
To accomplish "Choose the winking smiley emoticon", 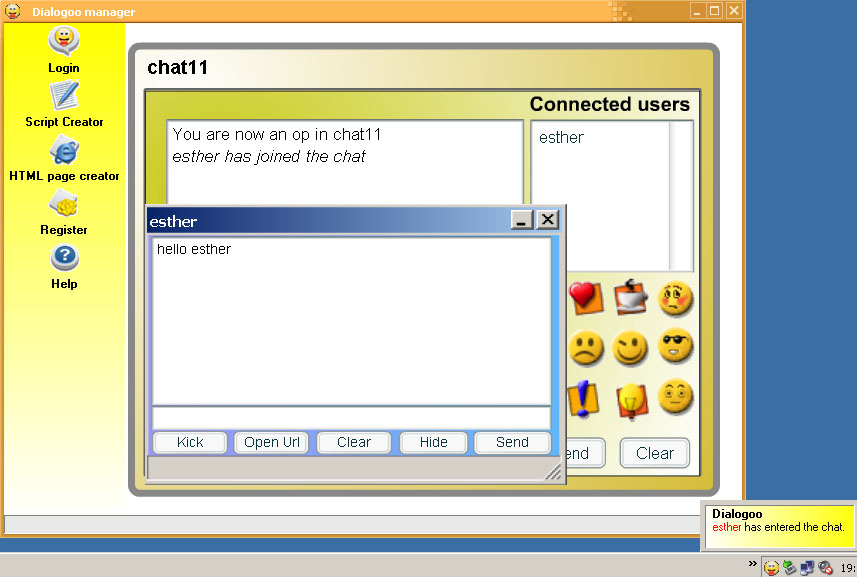I will click(631, 348).
